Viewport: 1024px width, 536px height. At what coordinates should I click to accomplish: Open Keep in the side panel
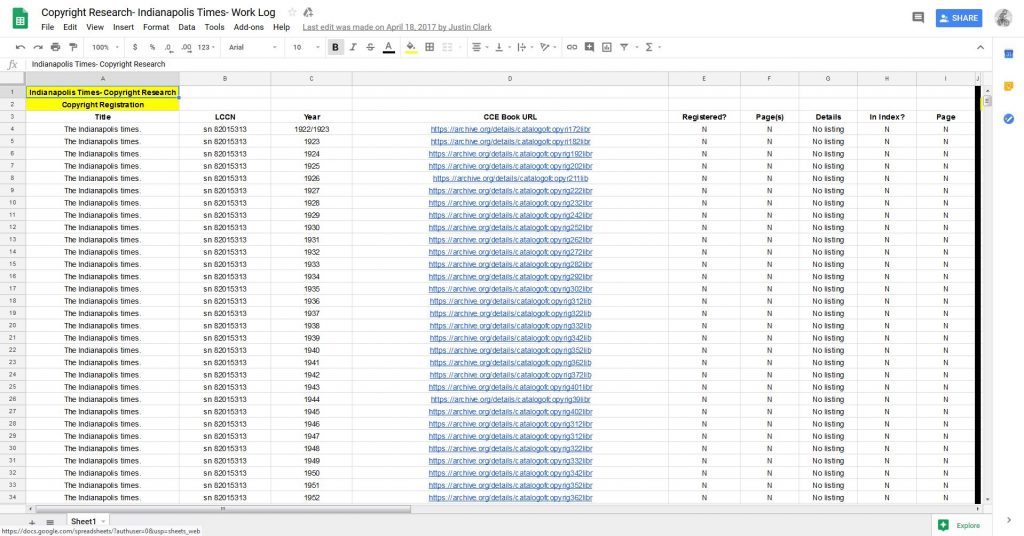point(1008,86)
